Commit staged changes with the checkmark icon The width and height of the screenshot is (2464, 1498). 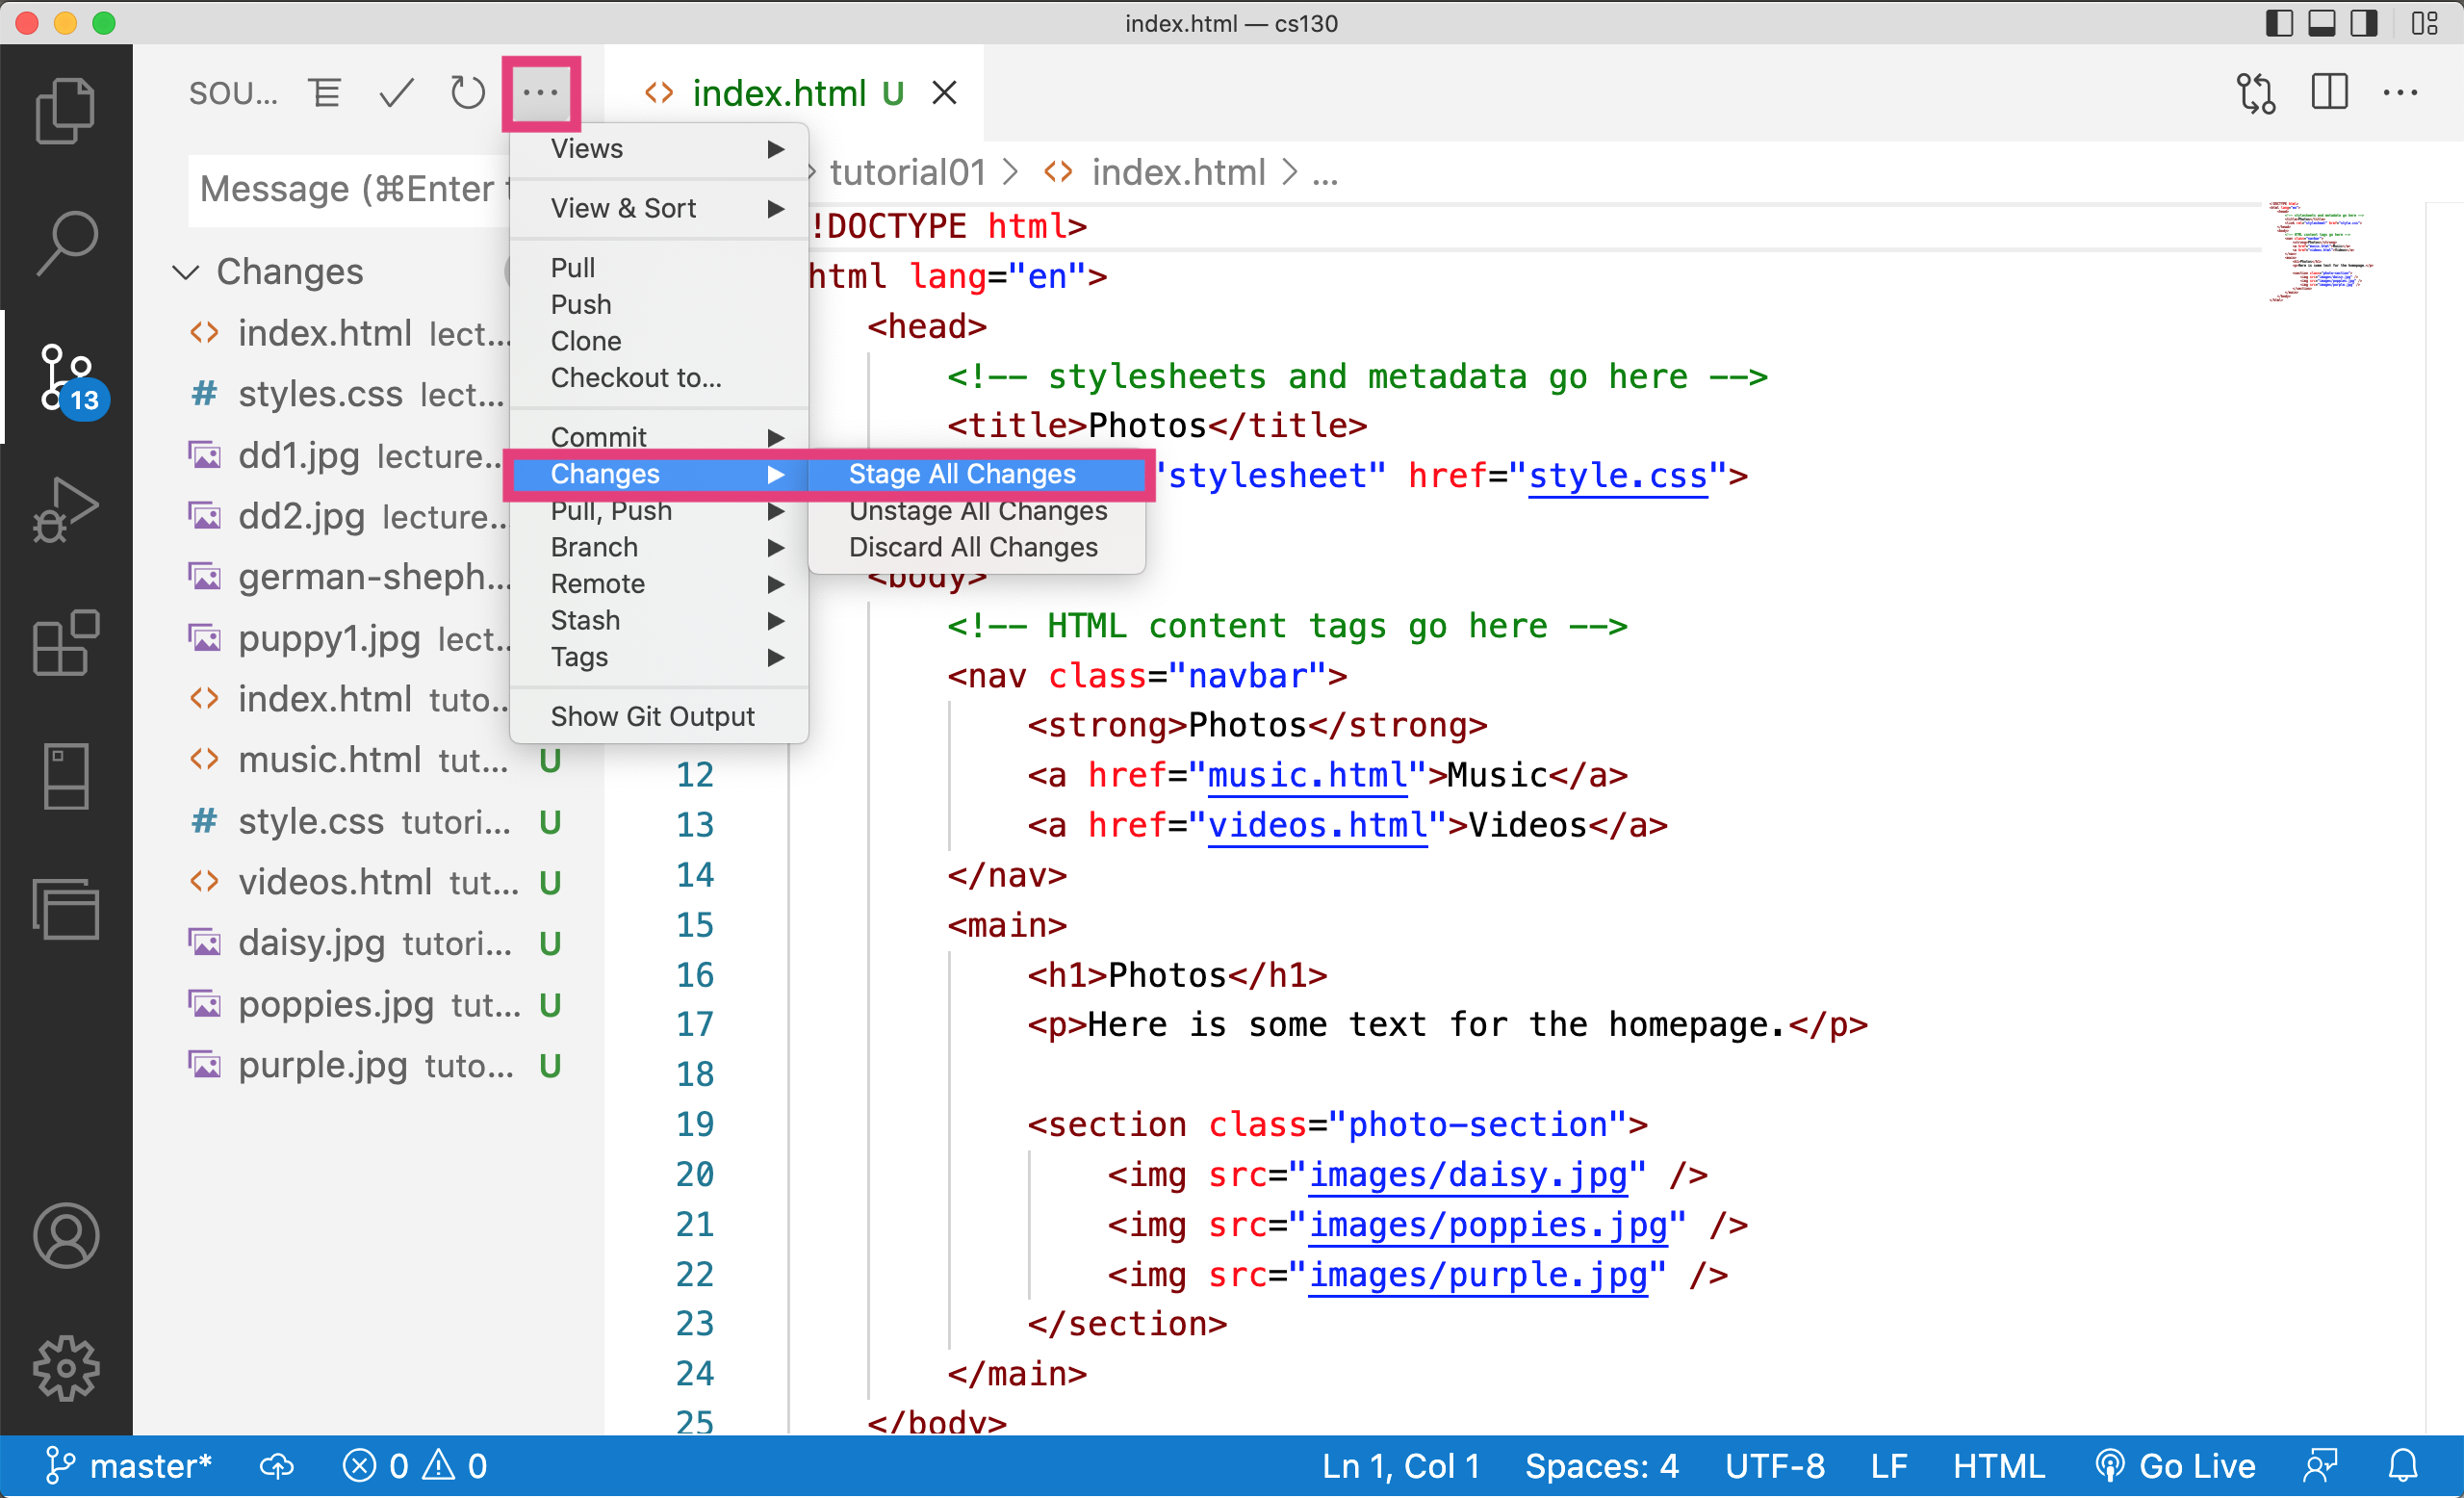[x=395, y=92]
